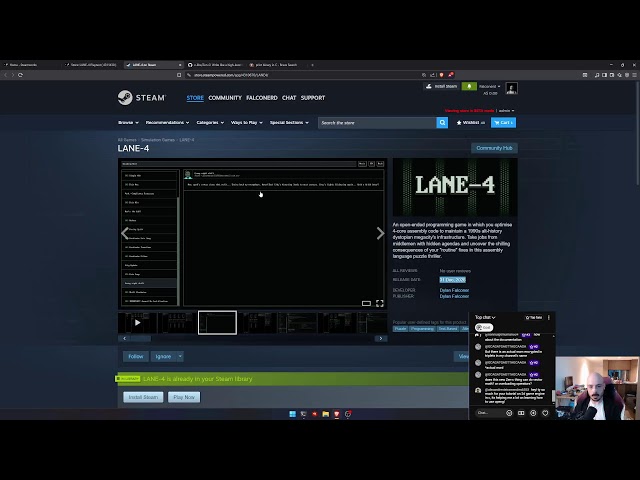
Task: Show the previous screenshot with left arrow
Action: [x=125, y=233]
